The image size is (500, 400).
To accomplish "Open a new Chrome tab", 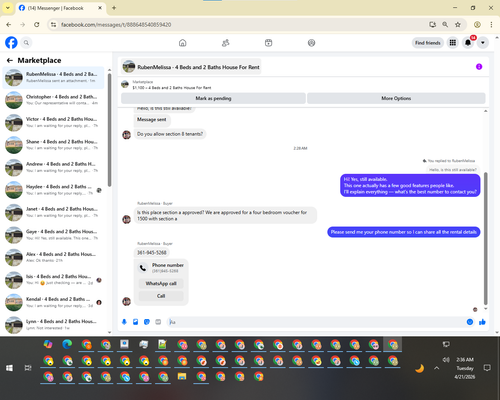I will [x=114, y=8].
